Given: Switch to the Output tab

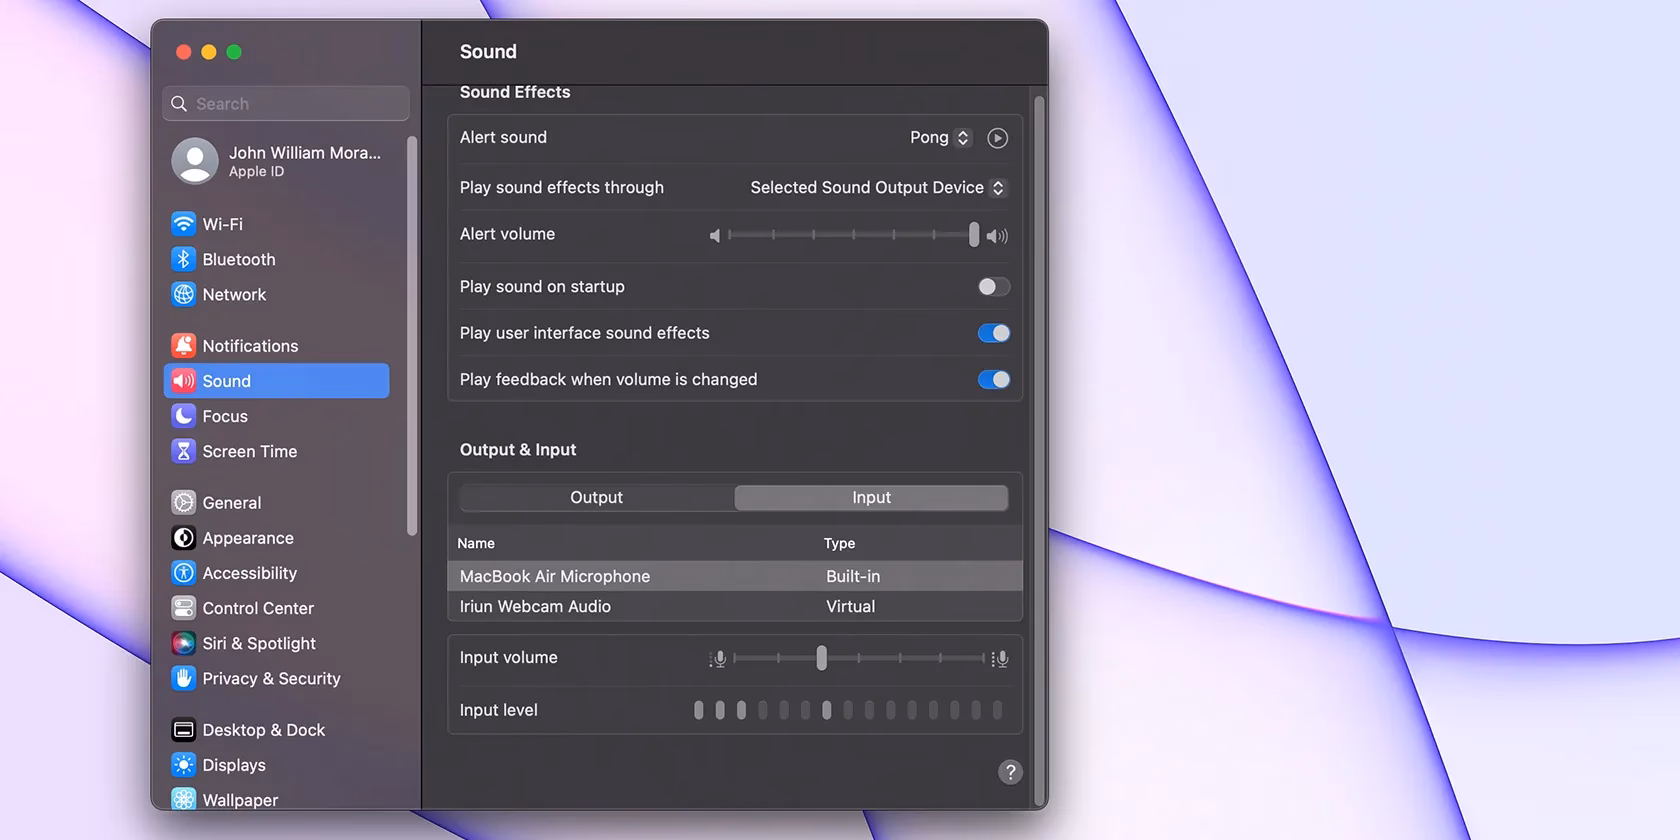Looking at the screenshot, I should tap(596, 497).
